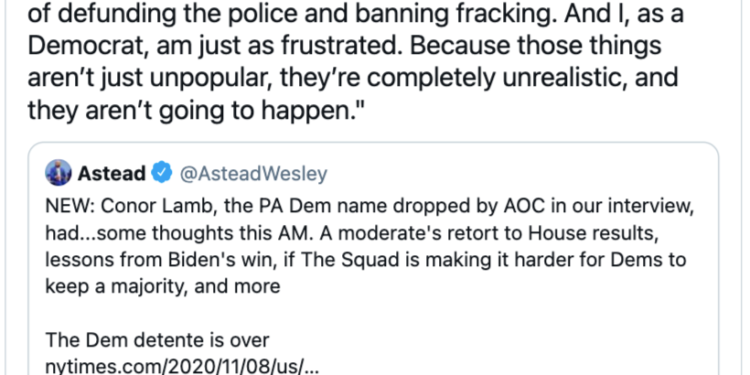
Task: Click the line 'The Dem detente is over'
Action: coord(157,340)
